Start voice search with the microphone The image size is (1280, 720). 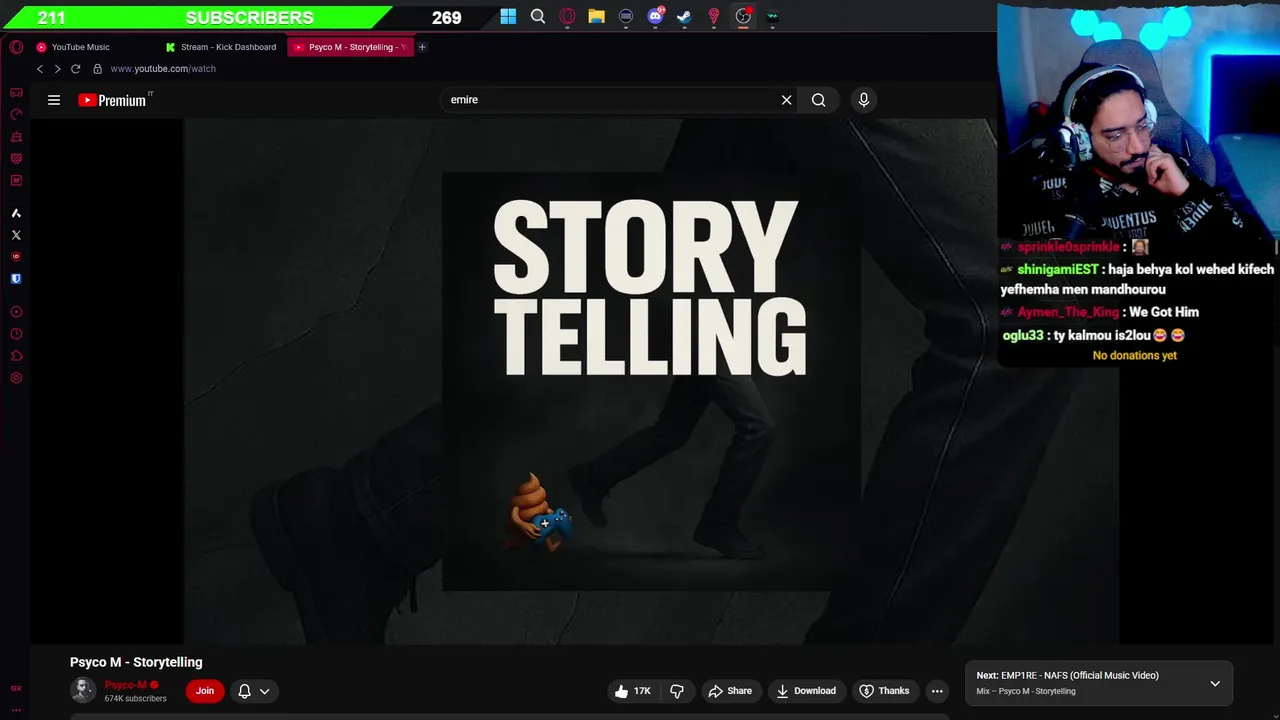pos(864,100)
